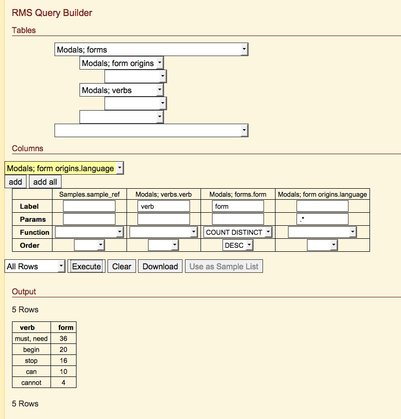The image size is (401, 419).
Task: Click the add button
Action: point(15,182)
